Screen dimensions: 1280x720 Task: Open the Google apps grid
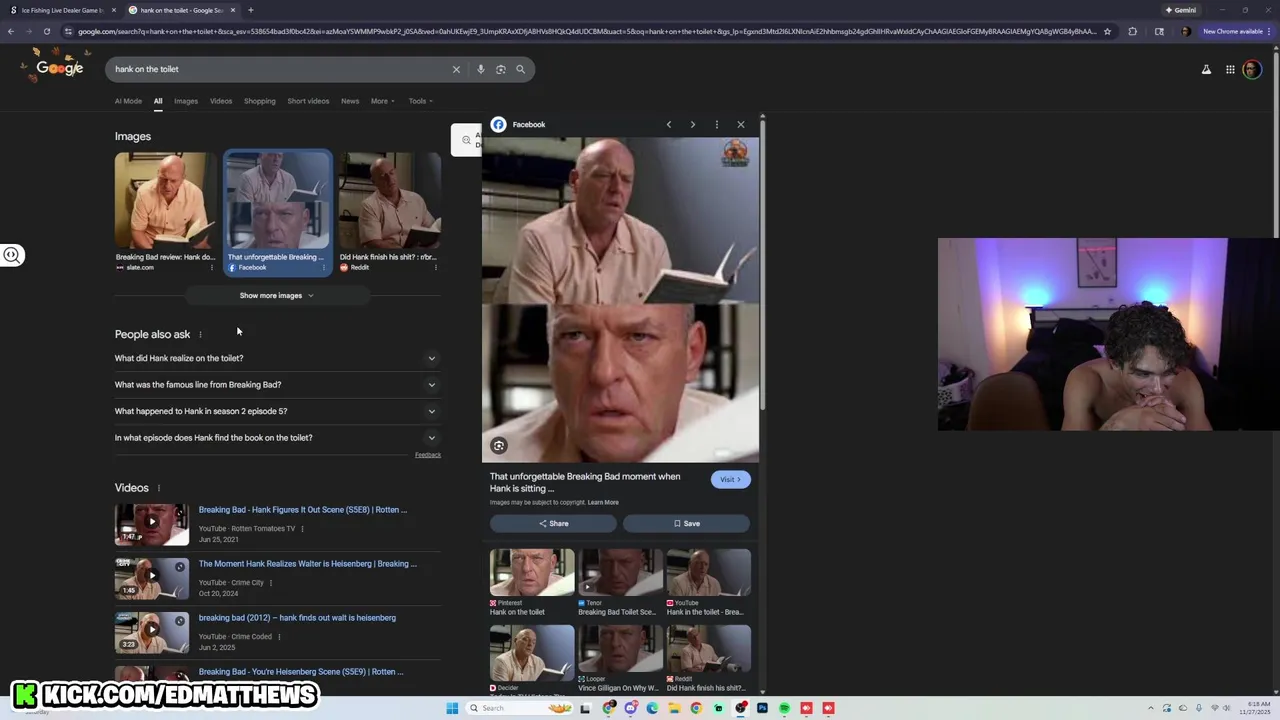tap(1230, 69)
